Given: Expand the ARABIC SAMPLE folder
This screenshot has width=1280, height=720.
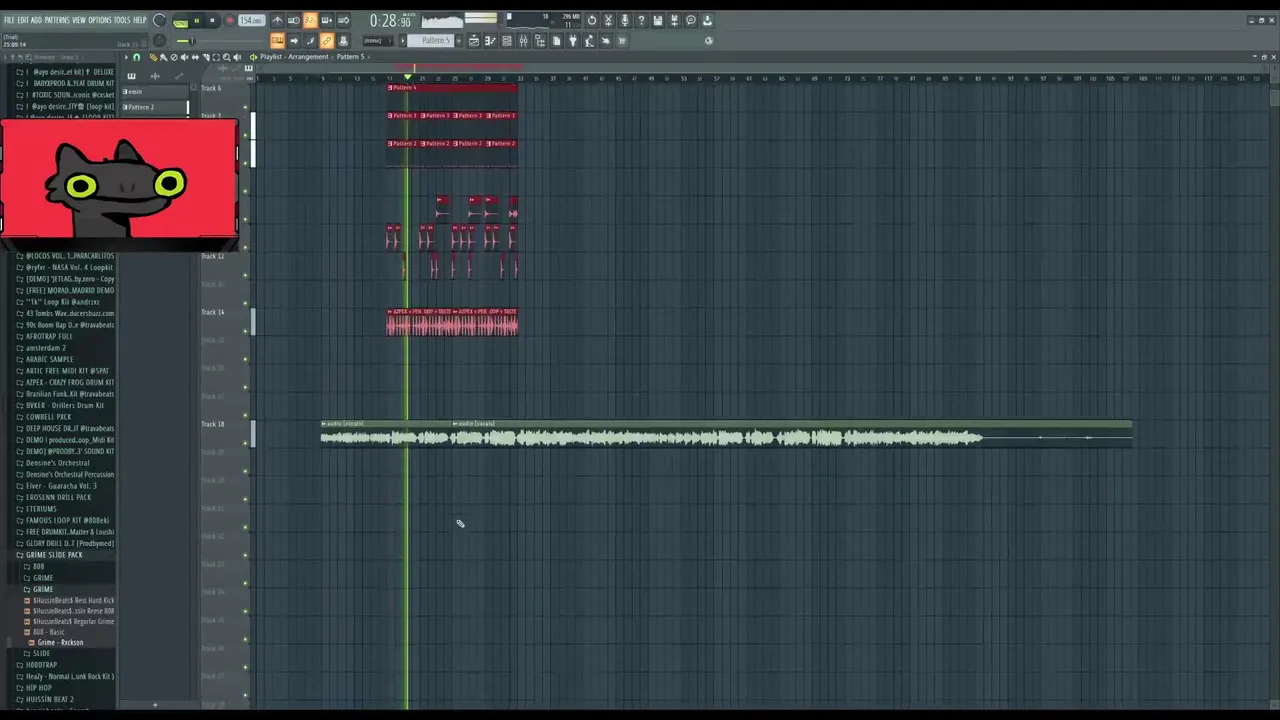Looking at the screenshot, I should pos(49,359).
